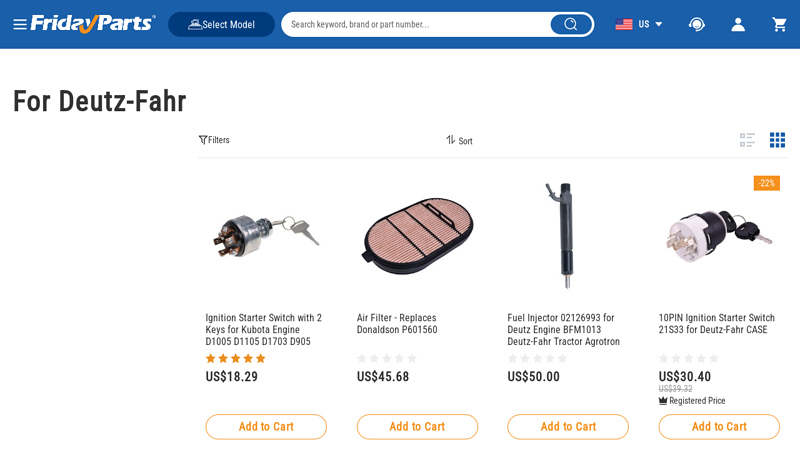This screenshot has height=450, width=800.
Task: Switch to grid view layout
Action: (x=777, y=140)
